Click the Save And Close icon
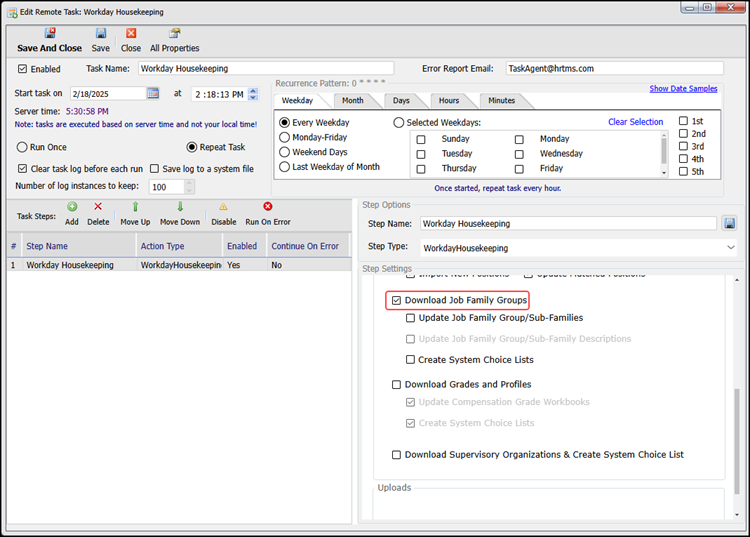Screen dimensions: 750x537 click(x=50, y=33)
